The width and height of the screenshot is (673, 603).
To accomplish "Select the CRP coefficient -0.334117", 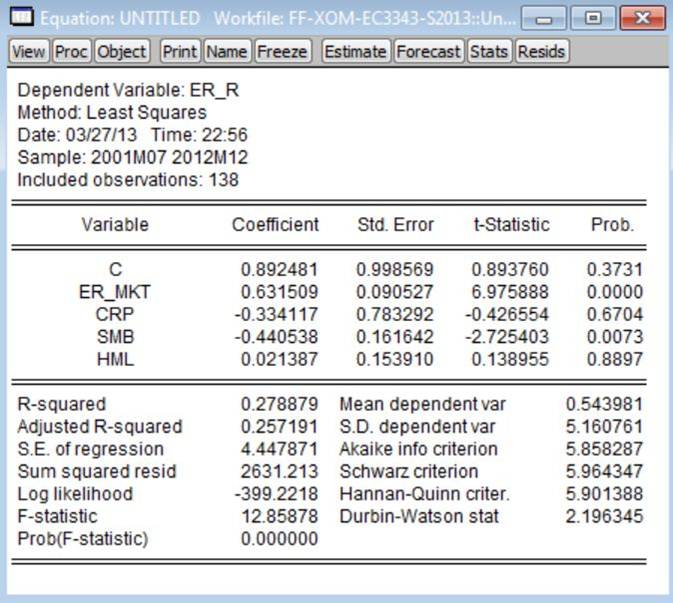I will [x=276, y=314].
